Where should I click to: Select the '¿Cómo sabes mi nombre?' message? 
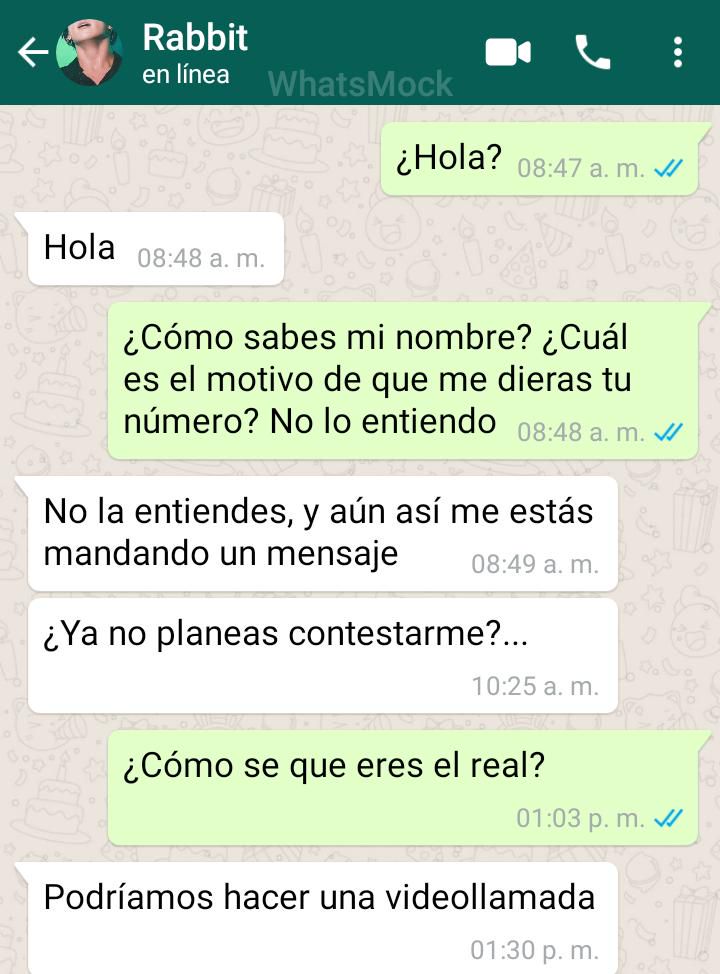point(403,381)
